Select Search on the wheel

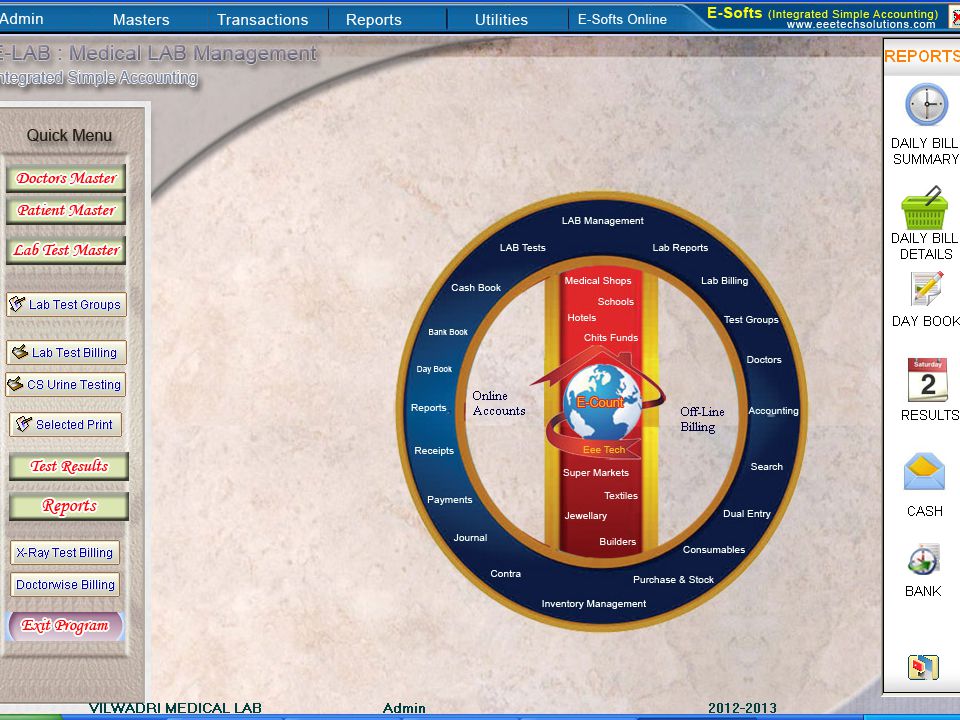[767, 467]
